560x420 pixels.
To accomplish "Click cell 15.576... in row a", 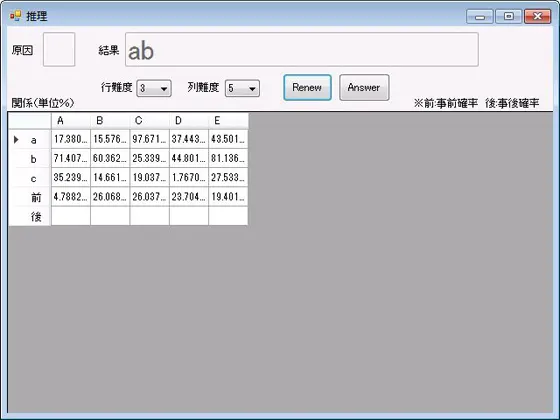I will [110, 139].
